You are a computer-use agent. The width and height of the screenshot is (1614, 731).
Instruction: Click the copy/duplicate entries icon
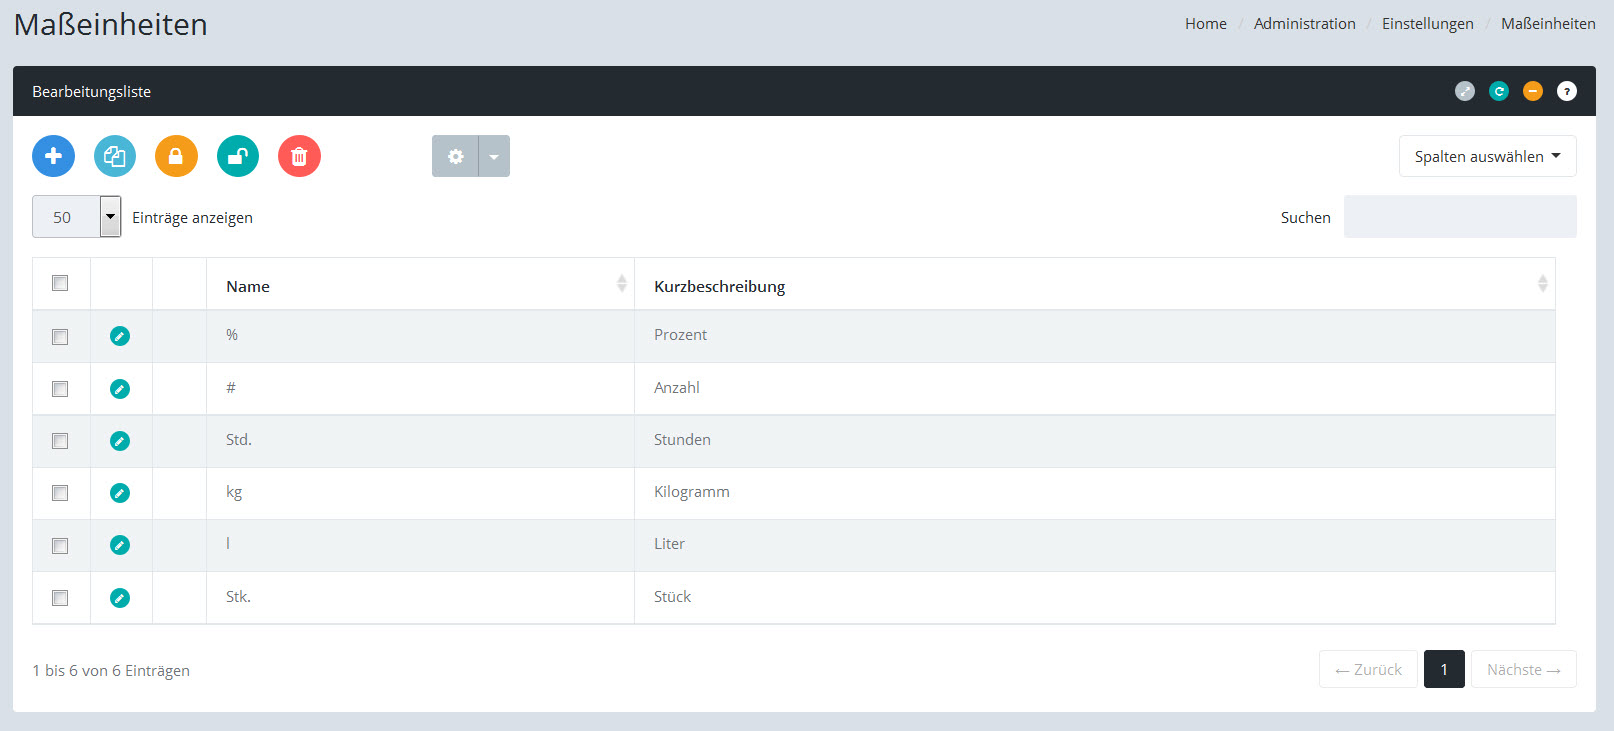115,156
